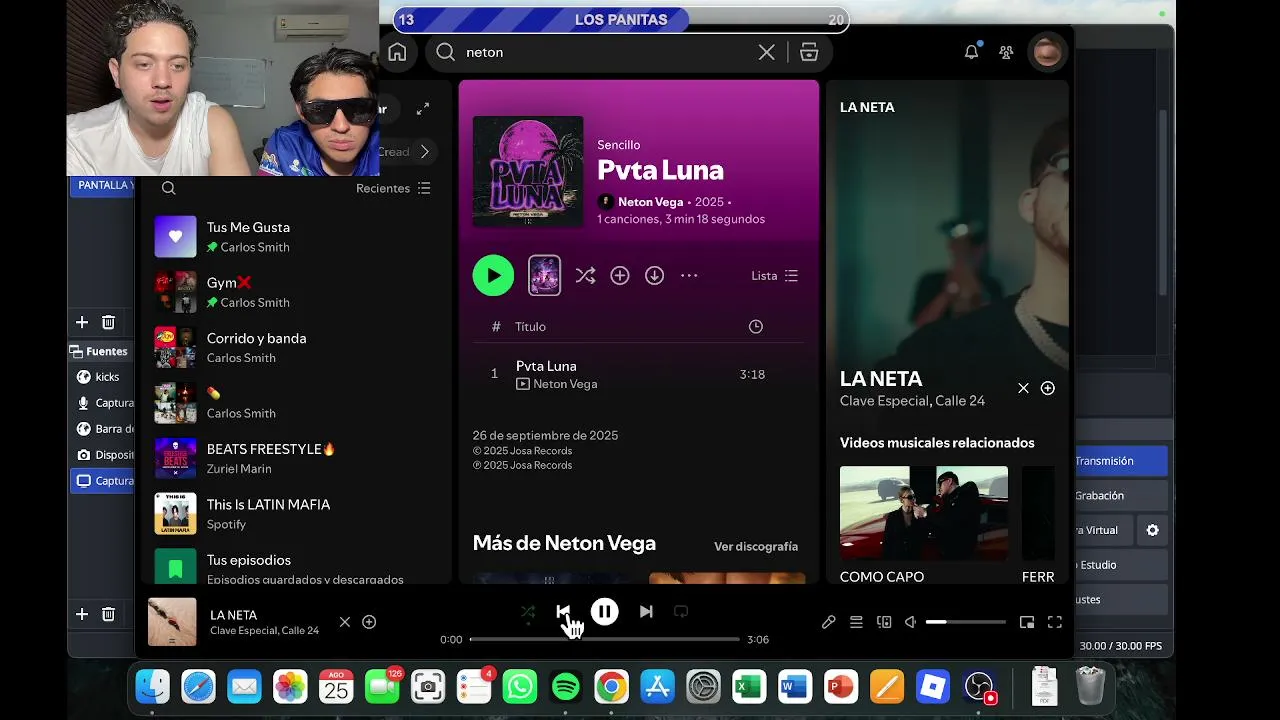Open Neton Vega artist link in header
The height and width of the screenshot is (720, 1280).
[x=650, y=202]
